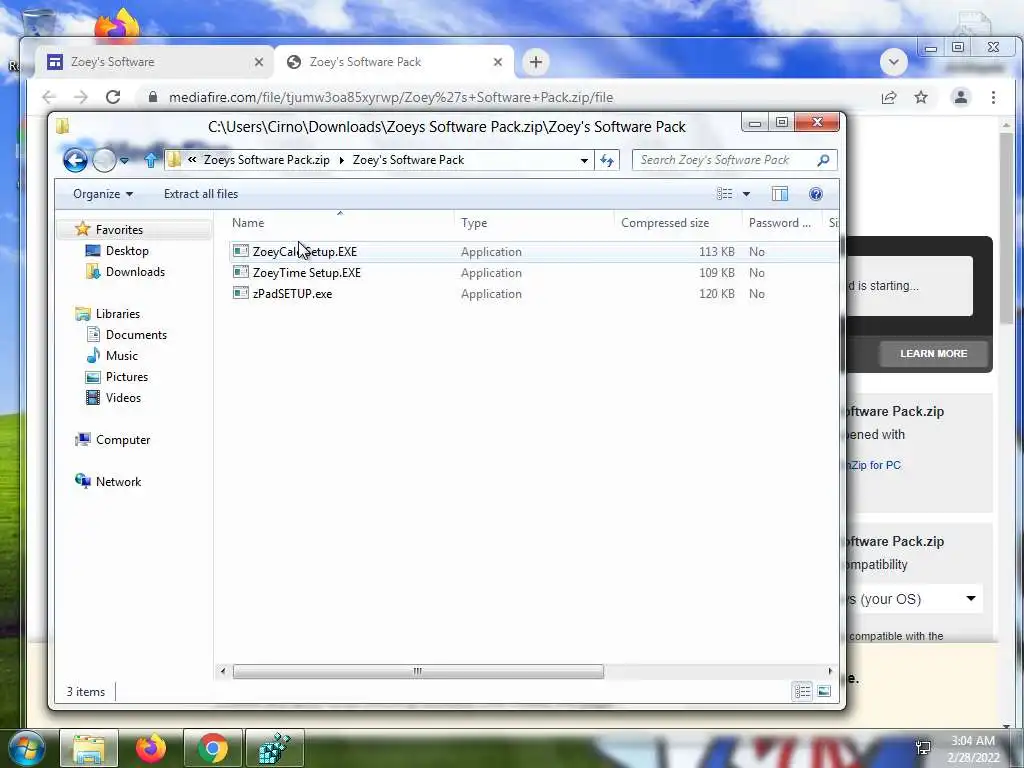The image size is (1024, 768).
Task: Open the view options dropdown arrow
Action: [746, 194]
